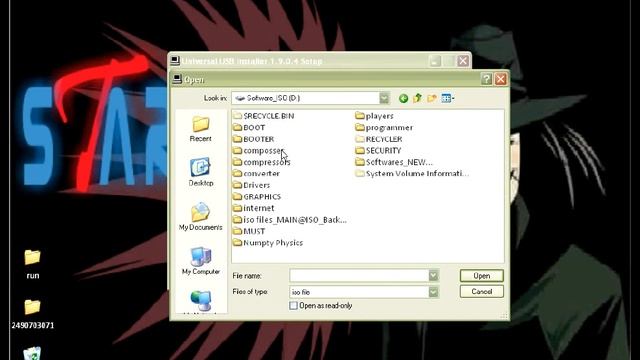Select the players folder
640x360 pixels.
[x=375, y=116]
